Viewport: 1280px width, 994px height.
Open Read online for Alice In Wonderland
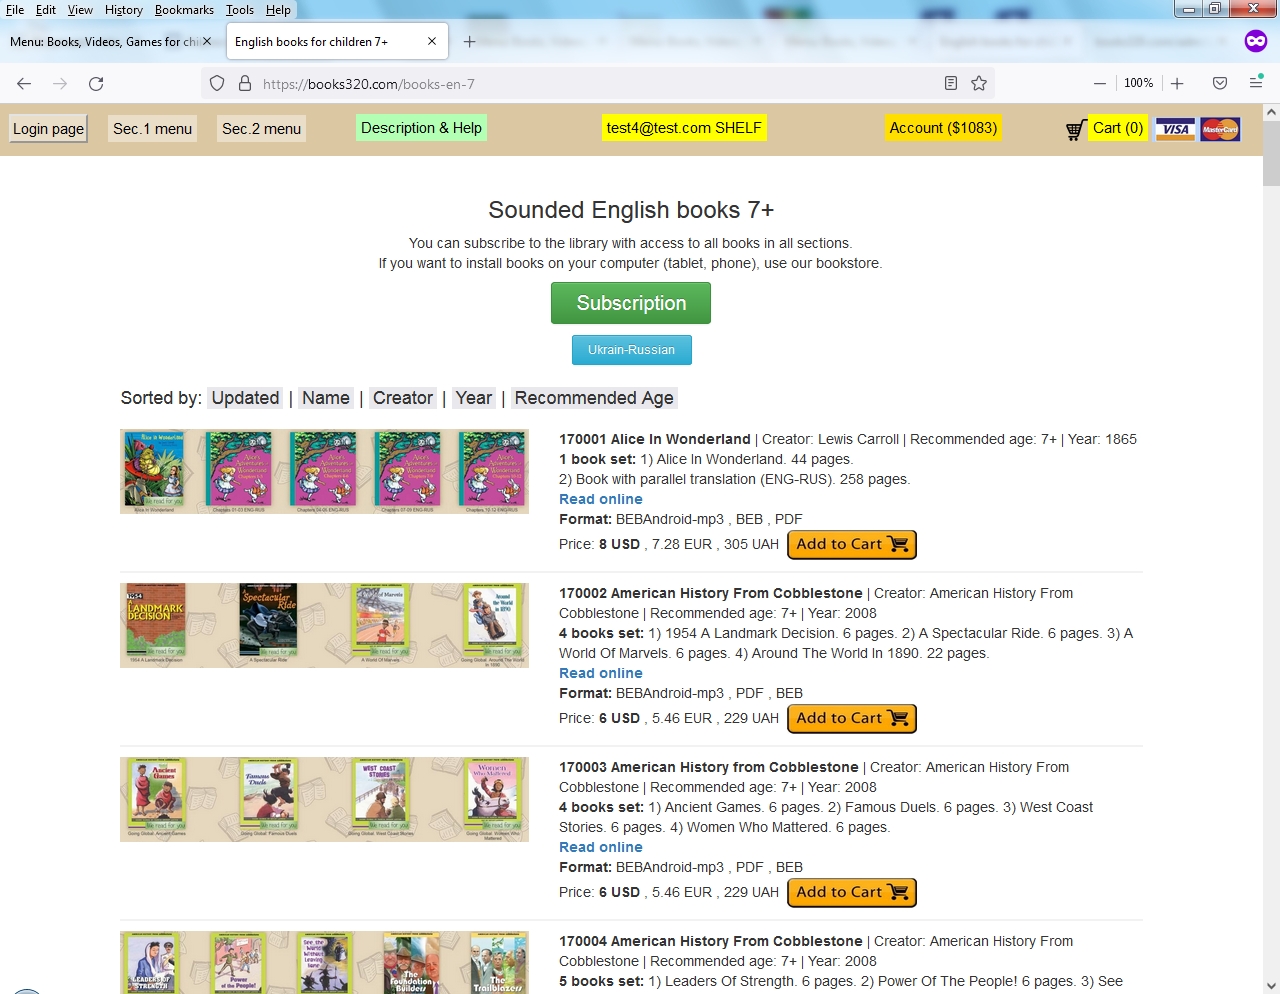click(x=601, y=499)
